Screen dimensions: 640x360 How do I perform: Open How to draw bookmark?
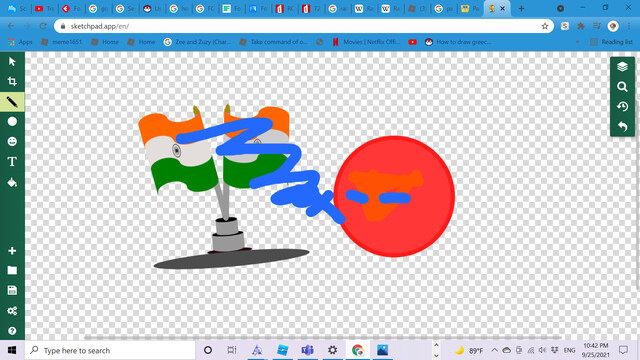458,42
